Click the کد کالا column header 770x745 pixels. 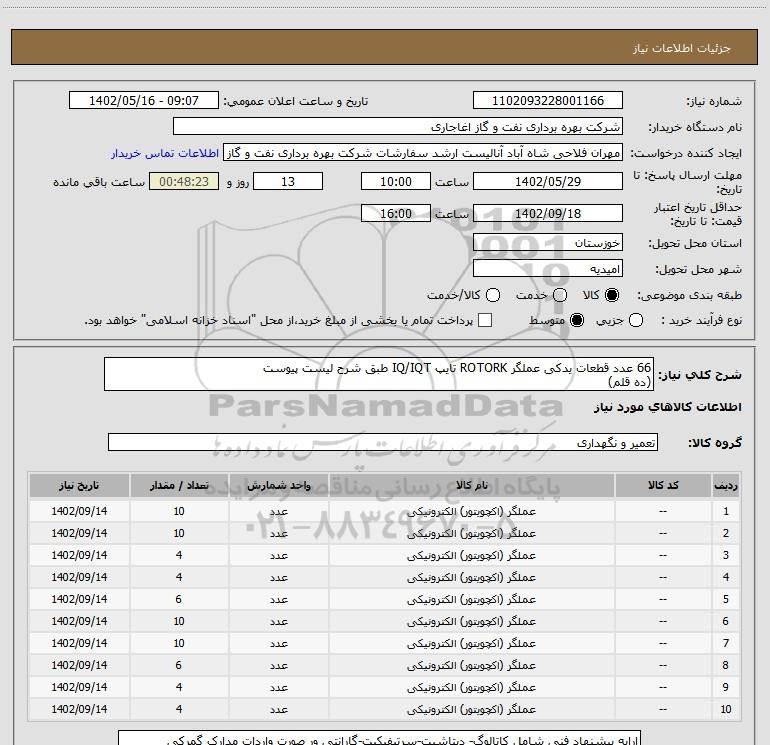[x=663, y=485]
